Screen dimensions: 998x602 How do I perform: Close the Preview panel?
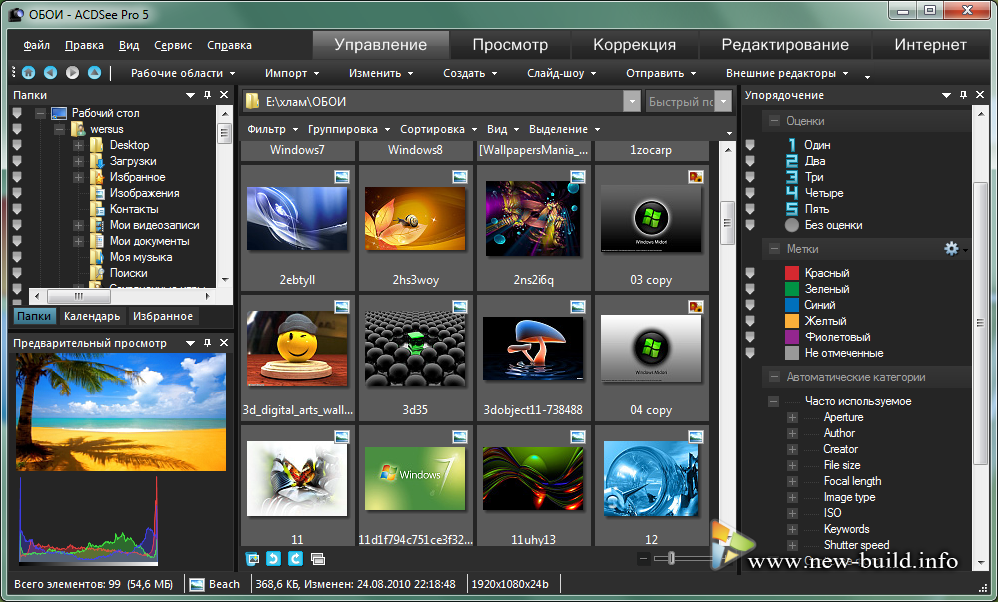(x=224, y=343)
